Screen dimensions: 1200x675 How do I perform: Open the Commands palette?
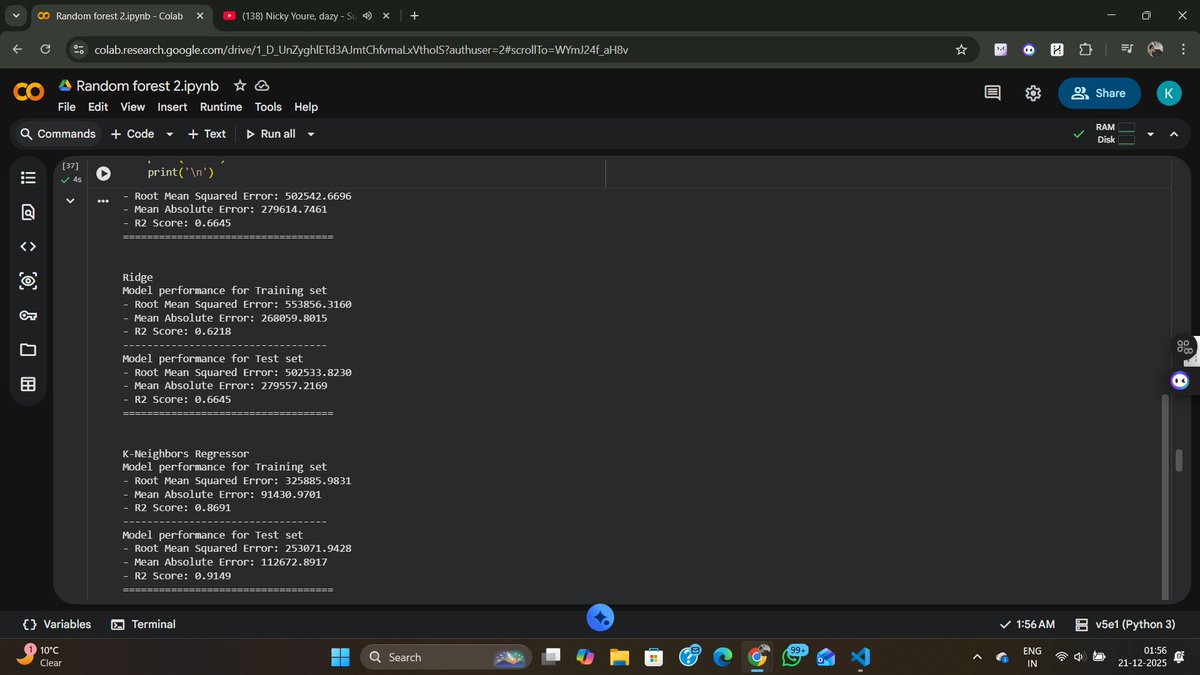57,134
